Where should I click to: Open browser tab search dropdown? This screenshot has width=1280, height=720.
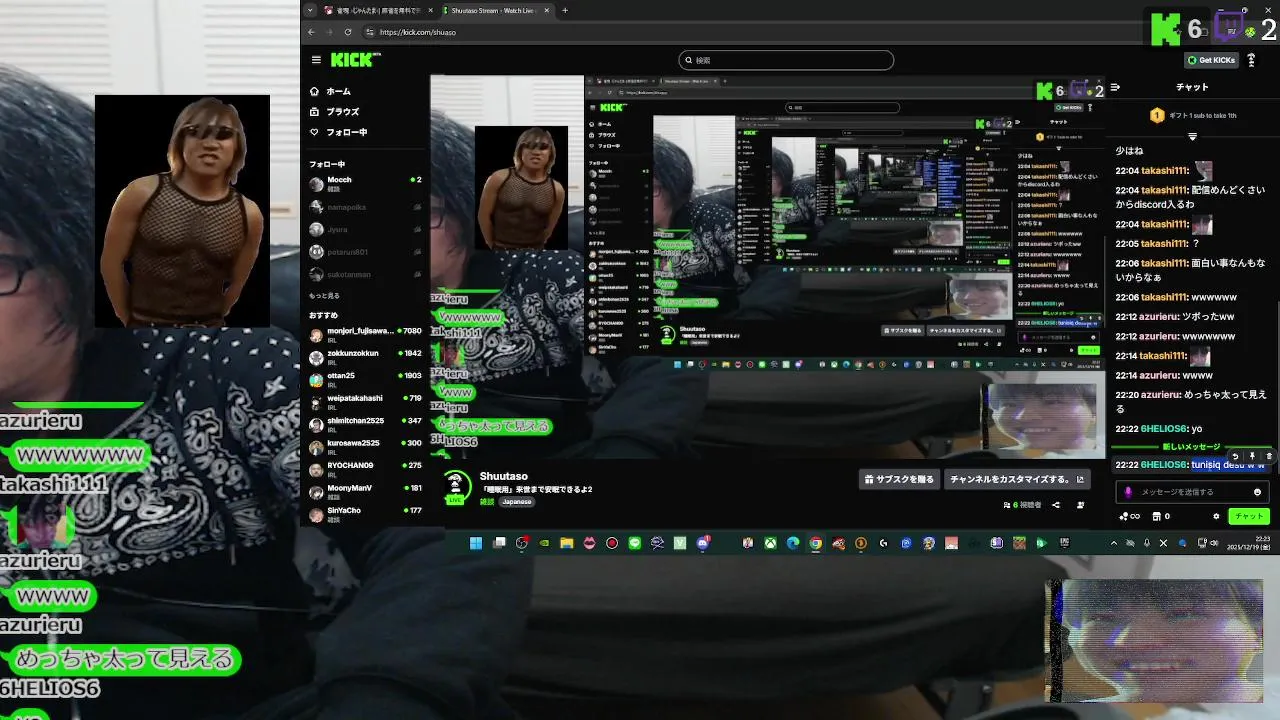coord(311,10)
